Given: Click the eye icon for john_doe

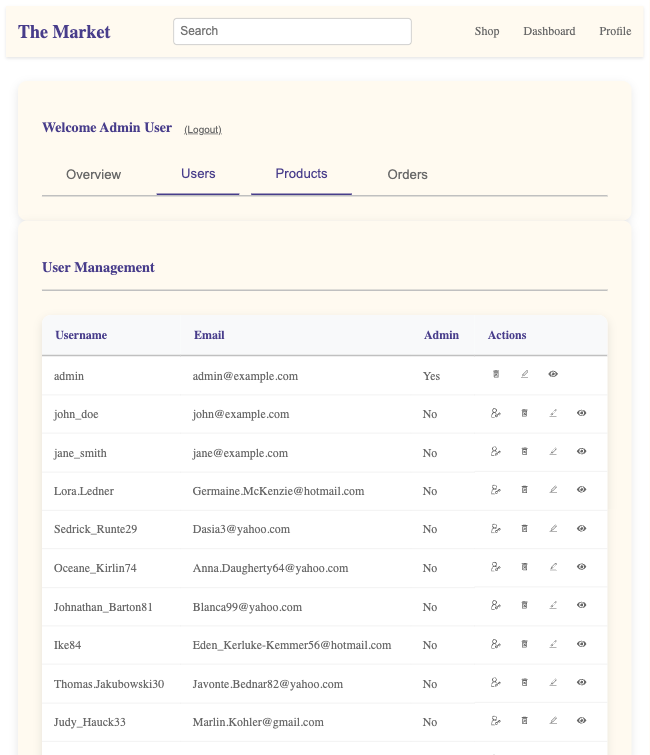Looking at the screenshot, I should point(582,413).
